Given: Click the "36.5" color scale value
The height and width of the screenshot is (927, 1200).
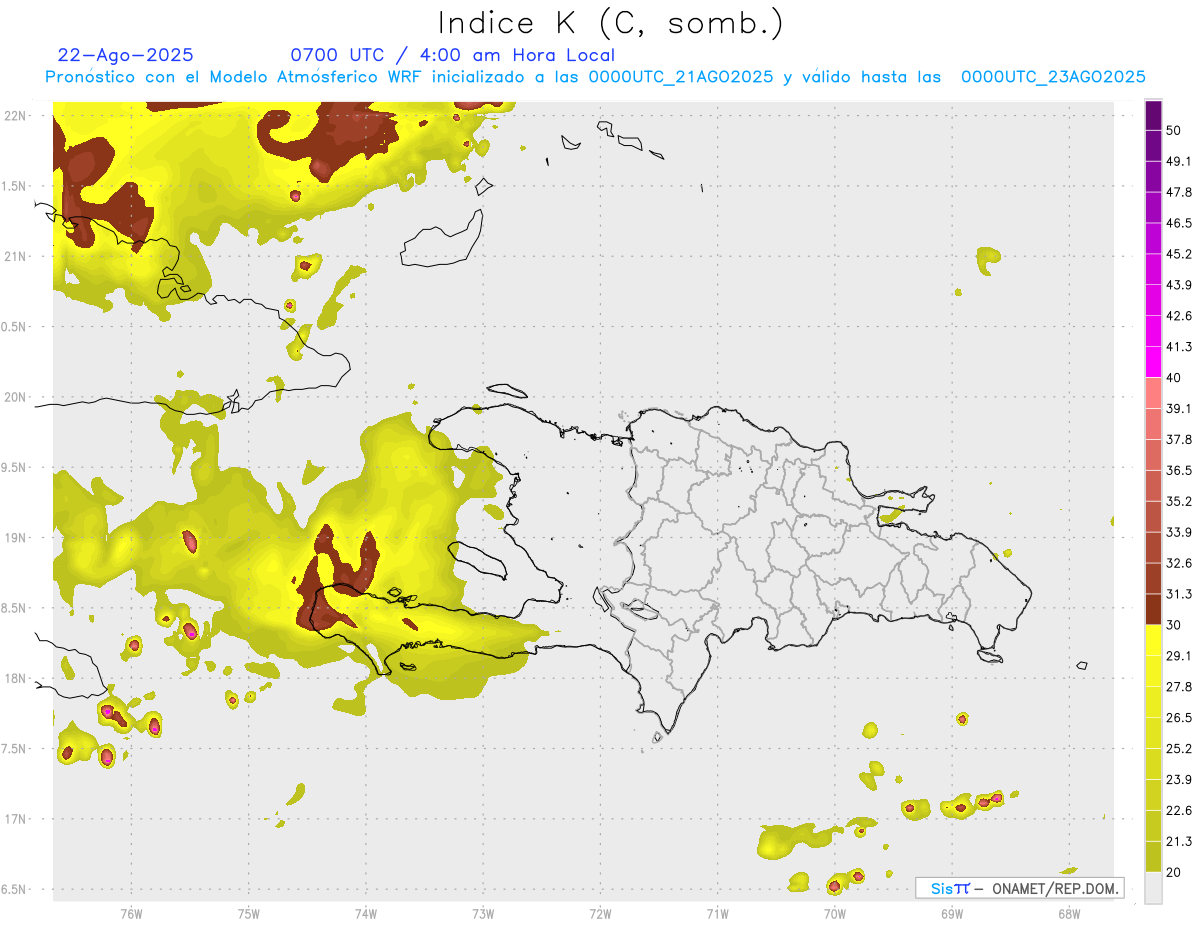Looking at the screenshot, I should pos(1179,470).
